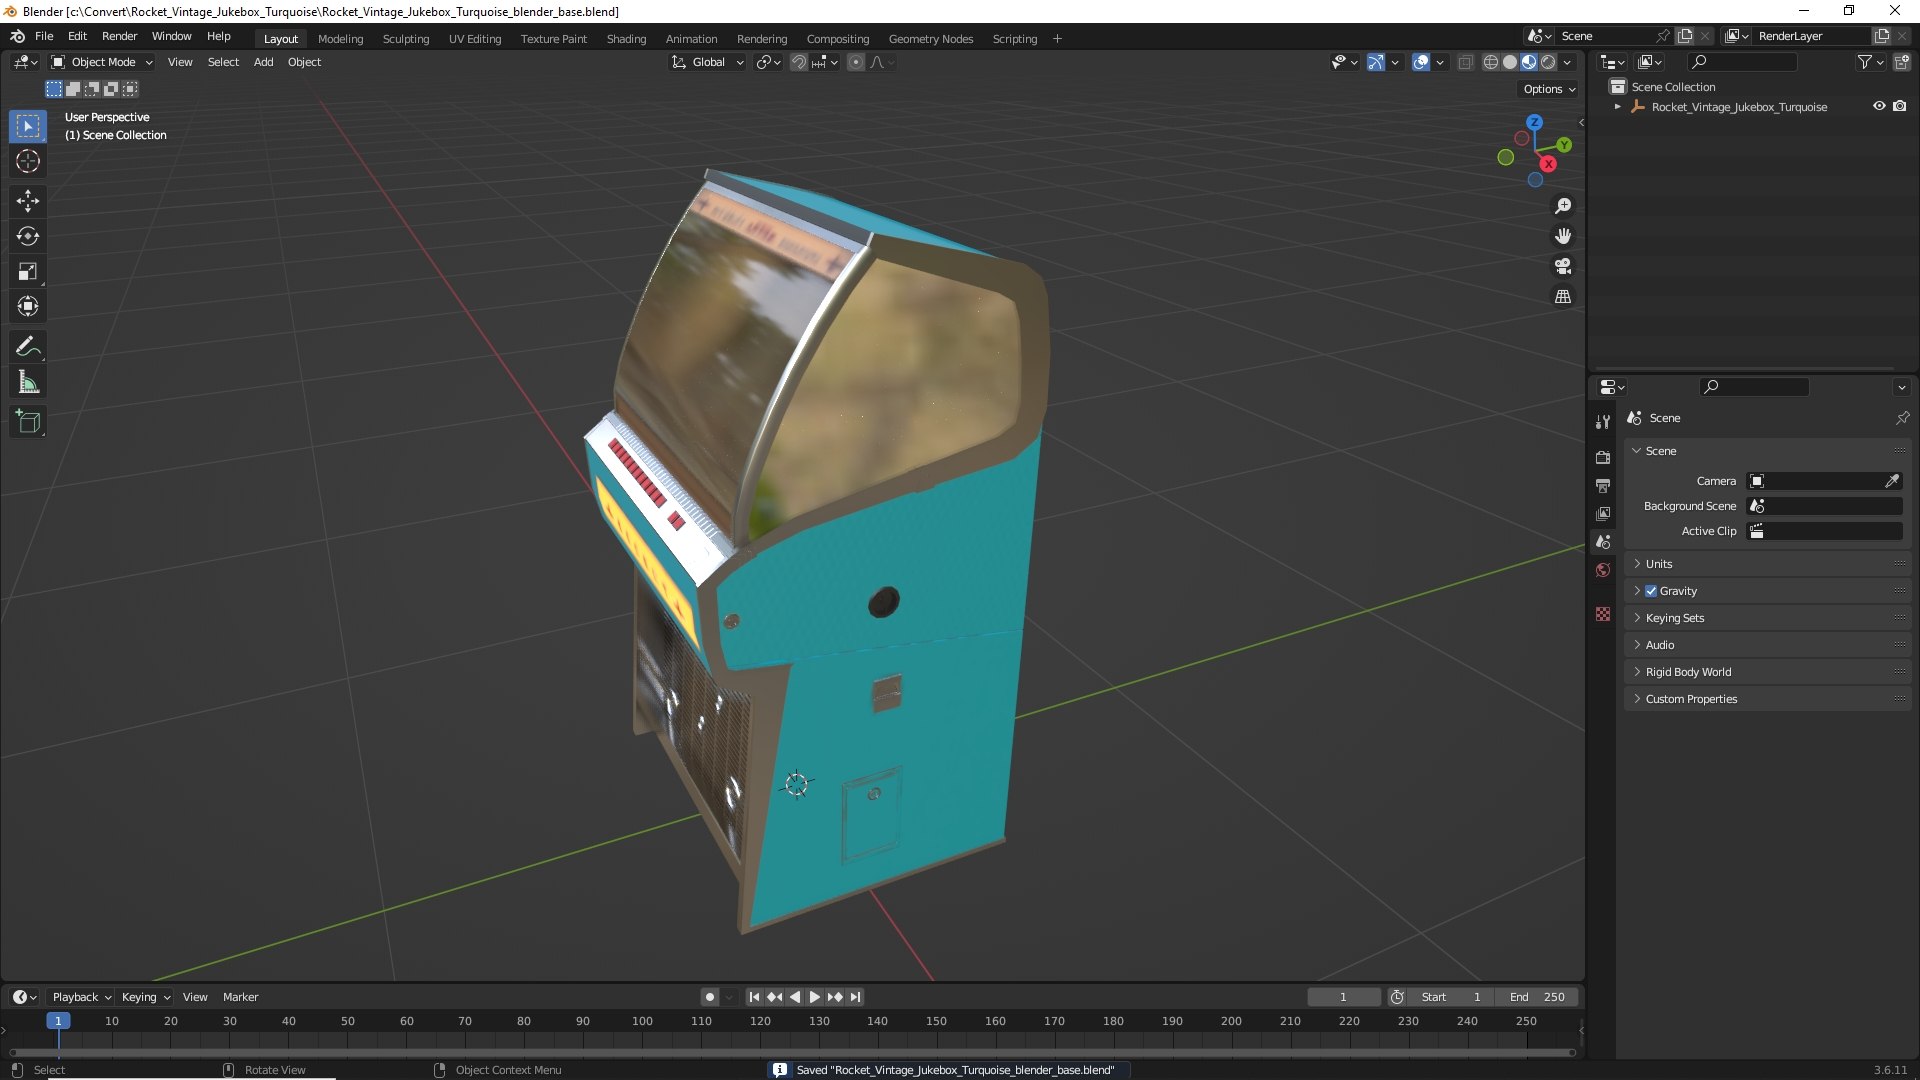
Task: Open the Global orientation dropdown
Action: (708, 62)
